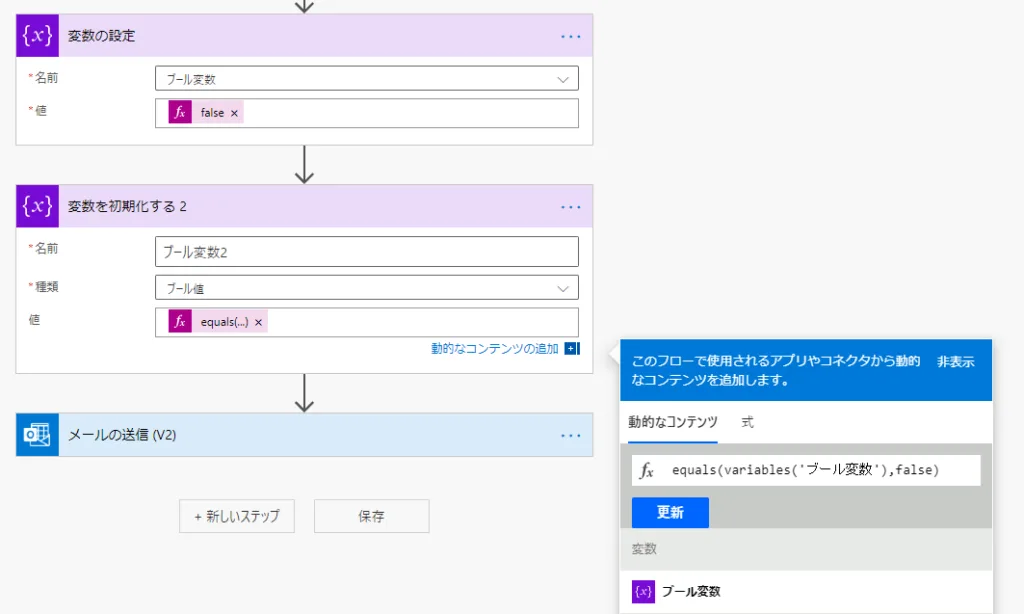Open the ellipsis menu on 変数の設定
Screen dimensions: 1024x614
click(571, 35)
